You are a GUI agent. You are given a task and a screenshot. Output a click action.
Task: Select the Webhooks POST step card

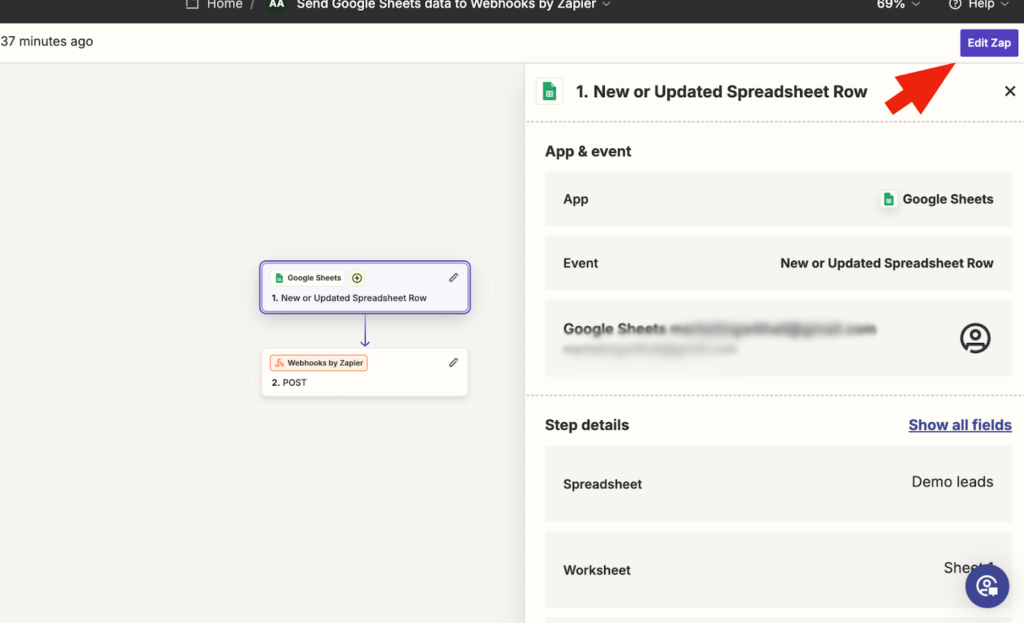[x=364, y=382]
